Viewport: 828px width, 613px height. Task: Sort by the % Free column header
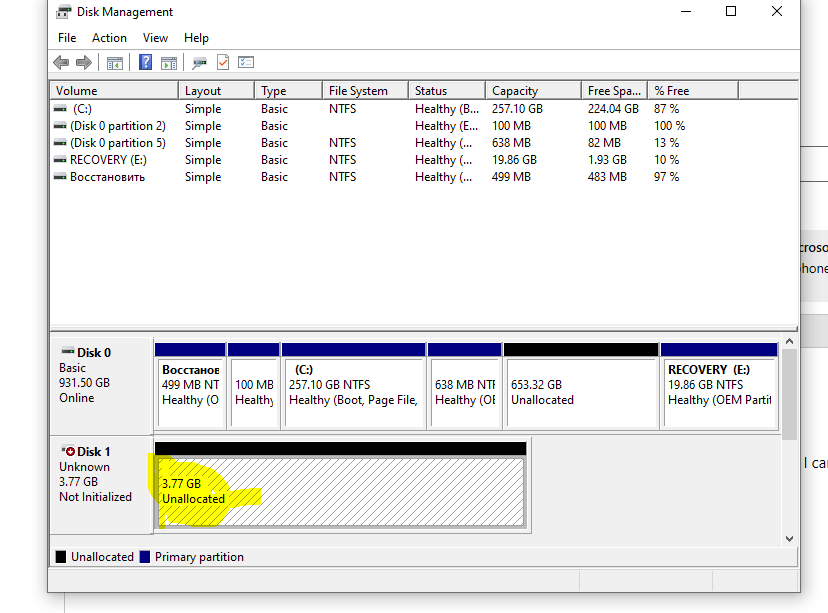point(693,91)
